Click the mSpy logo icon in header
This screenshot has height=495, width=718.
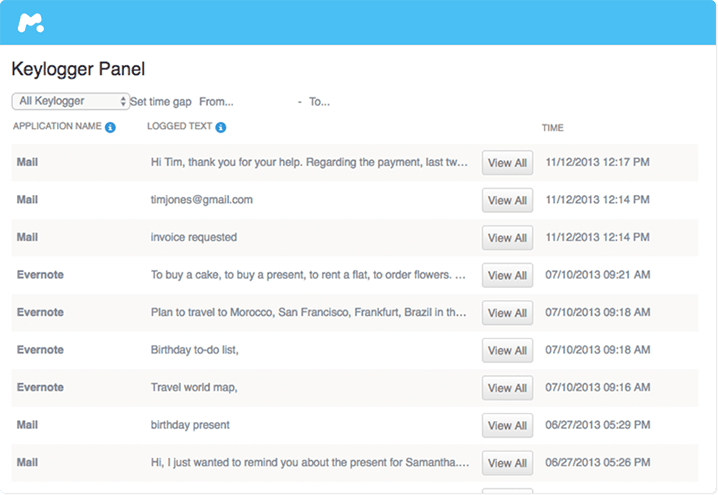click(x=31, y=23)
